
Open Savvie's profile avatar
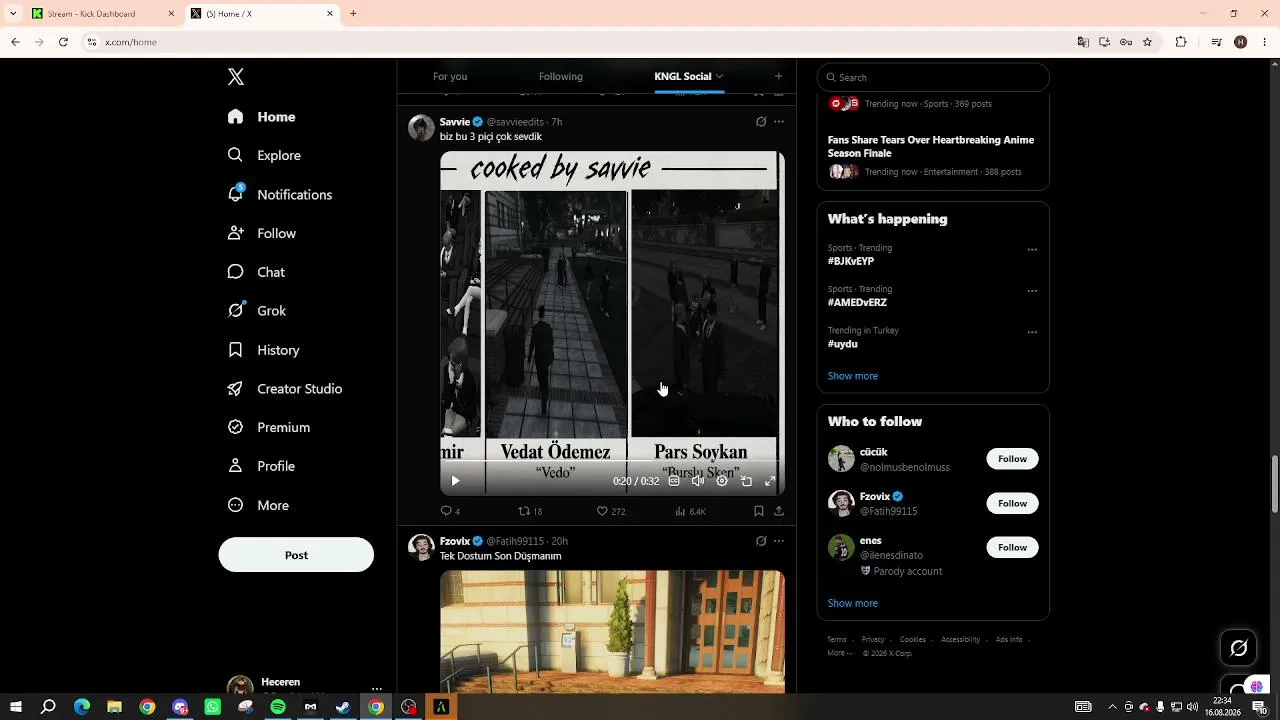point(422,128)
